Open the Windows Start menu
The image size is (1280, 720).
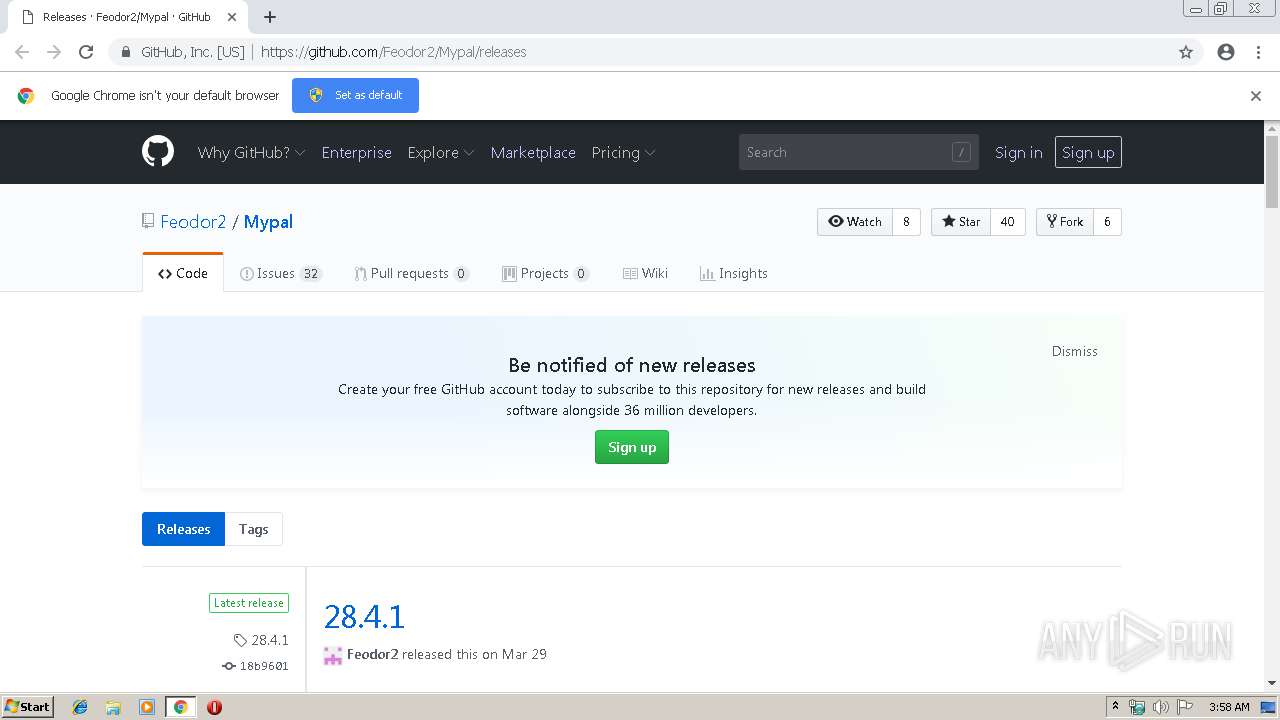[x=27, y=706]
